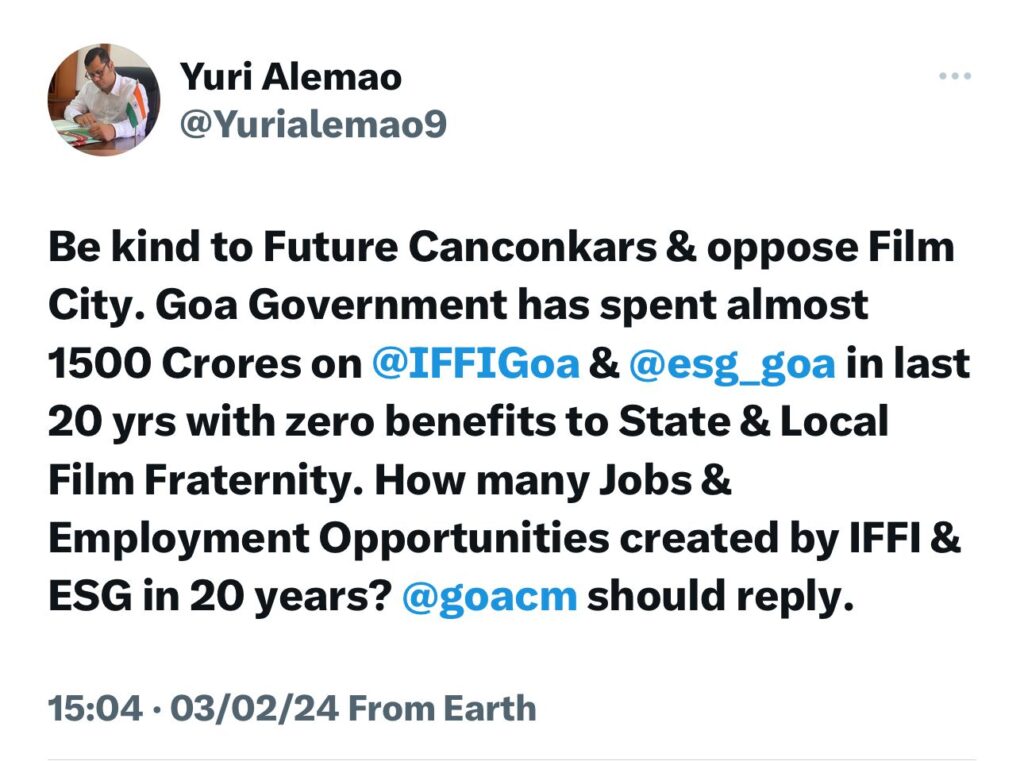Click the From Earth location label
The height and width of the screenshot is (761, 1024).
click(442, 709)
